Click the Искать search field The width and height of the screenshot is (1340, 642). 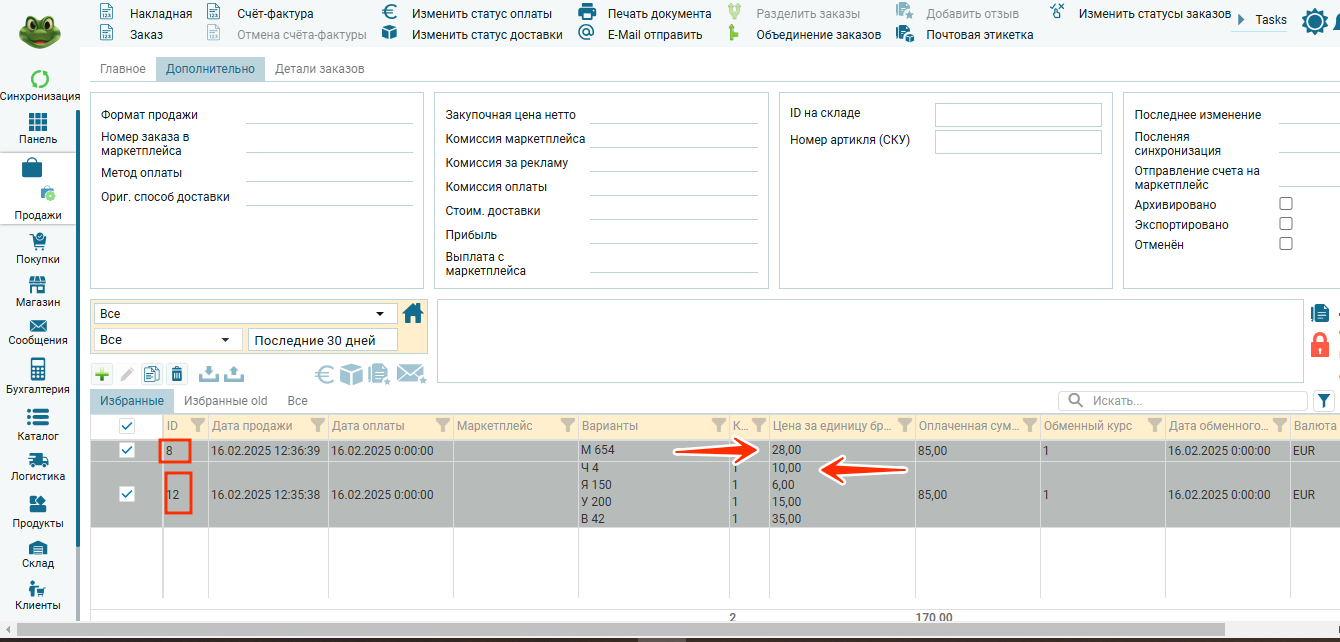pyautogui.click(x=1190, y=401)
